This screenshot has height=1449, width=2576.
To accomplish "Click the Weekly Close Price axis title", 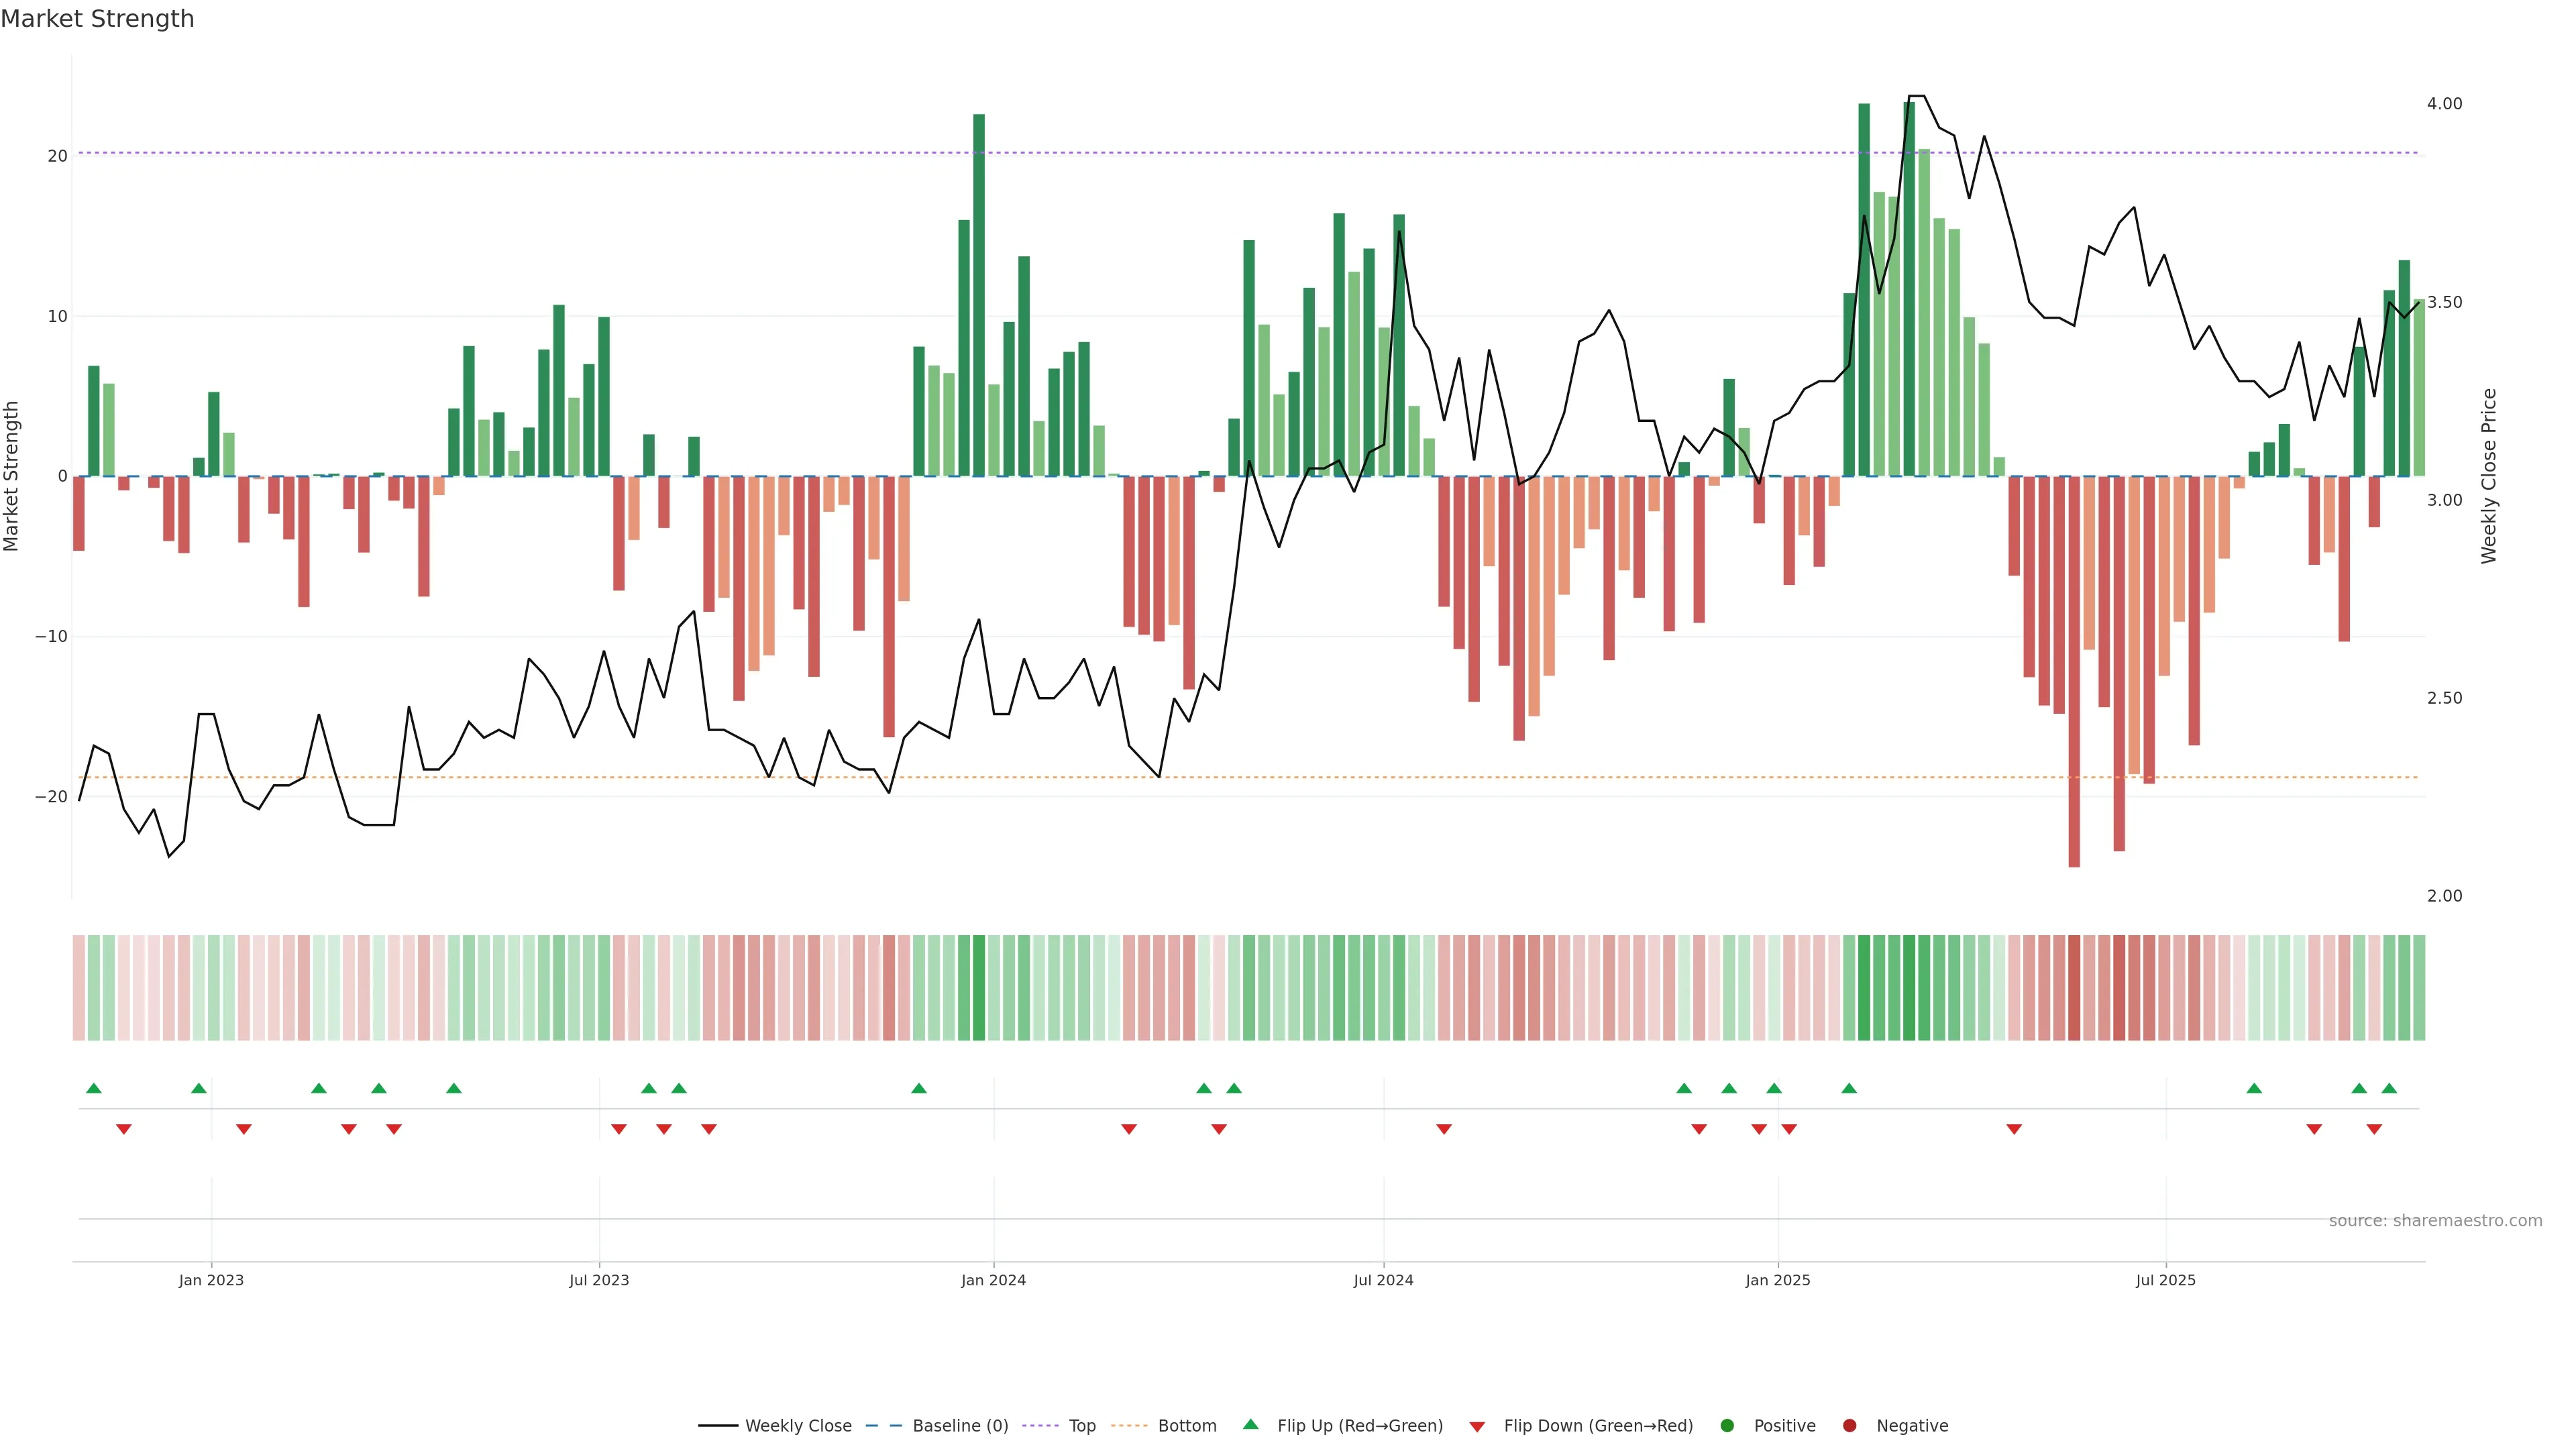I will [2489, 476].
